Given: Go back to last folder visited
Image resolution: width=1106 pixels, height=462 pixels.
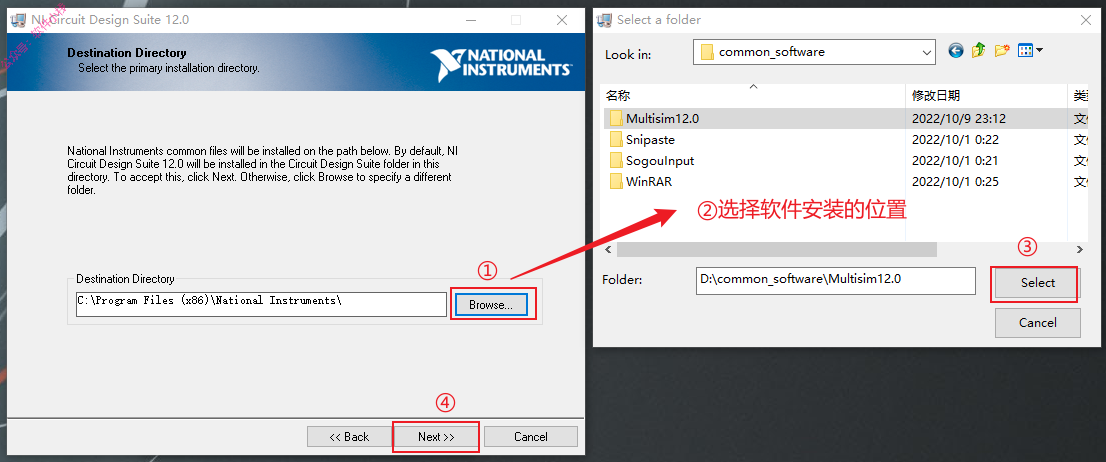Looking at the screenshot, I should click(x=956, y=51).
